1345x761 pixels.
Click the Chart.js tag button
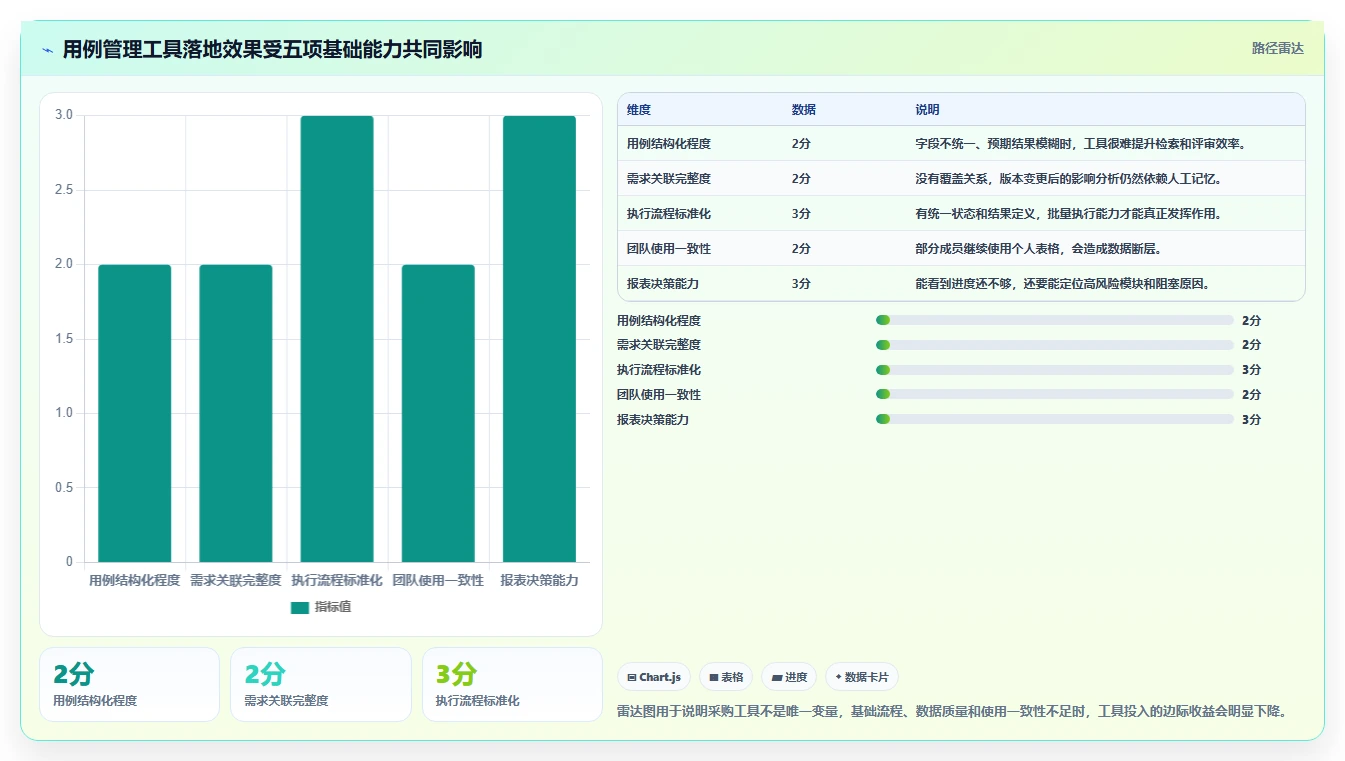(654, 677)
